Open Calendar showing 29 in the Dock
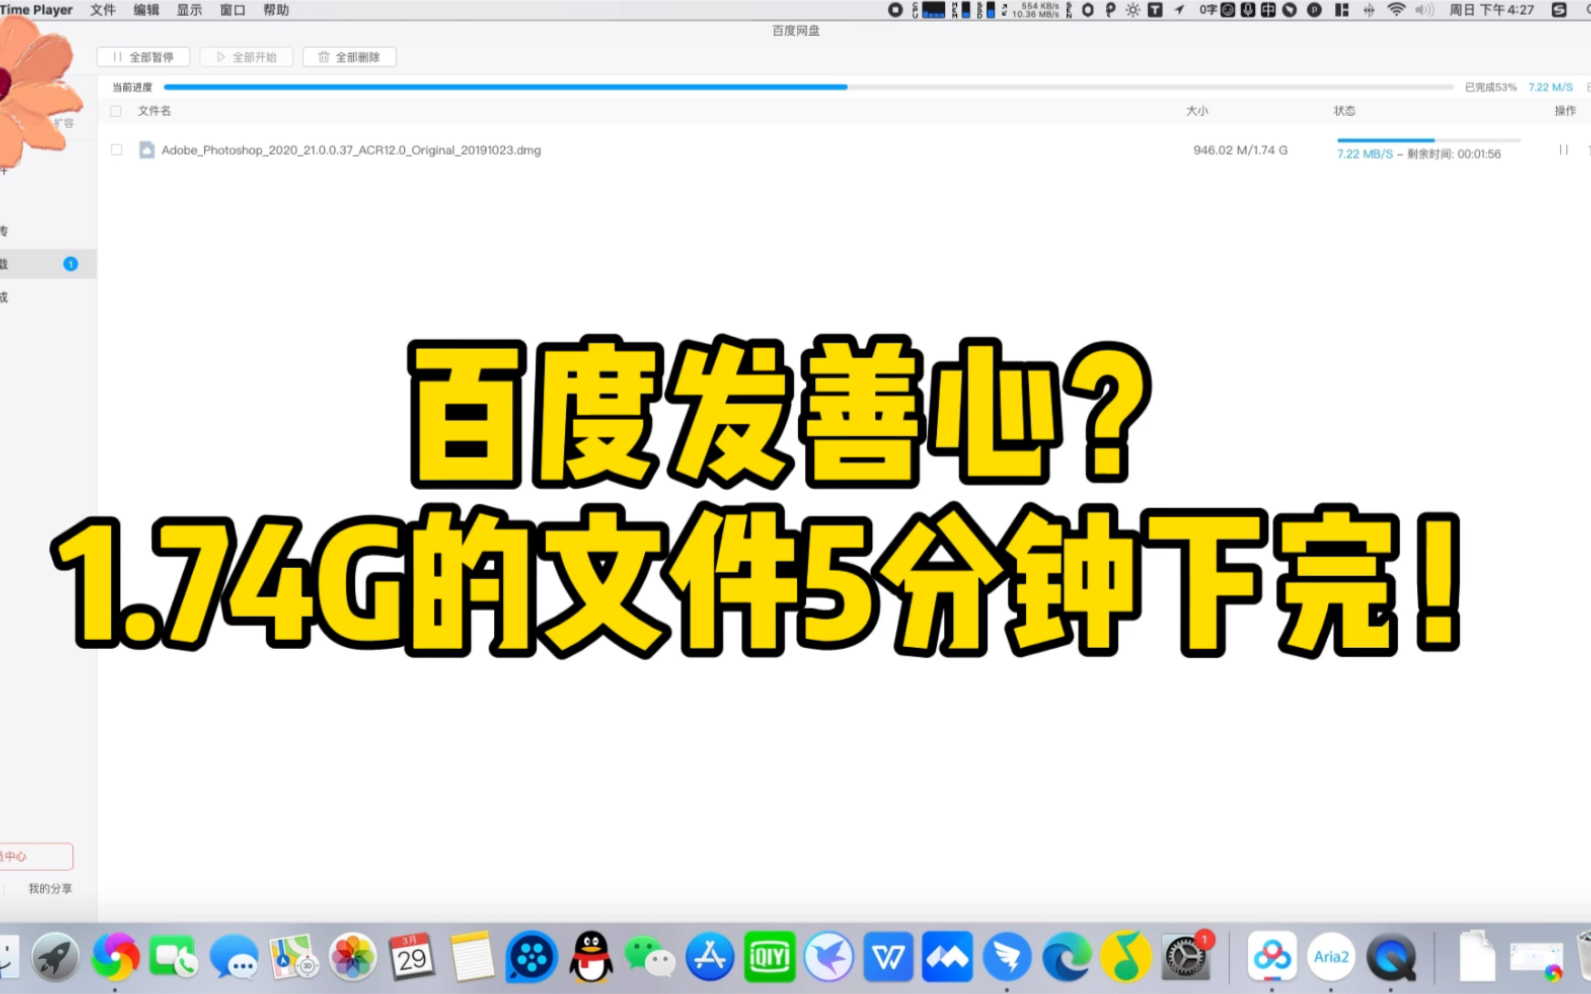1591x994 pixels. point(412,957)
